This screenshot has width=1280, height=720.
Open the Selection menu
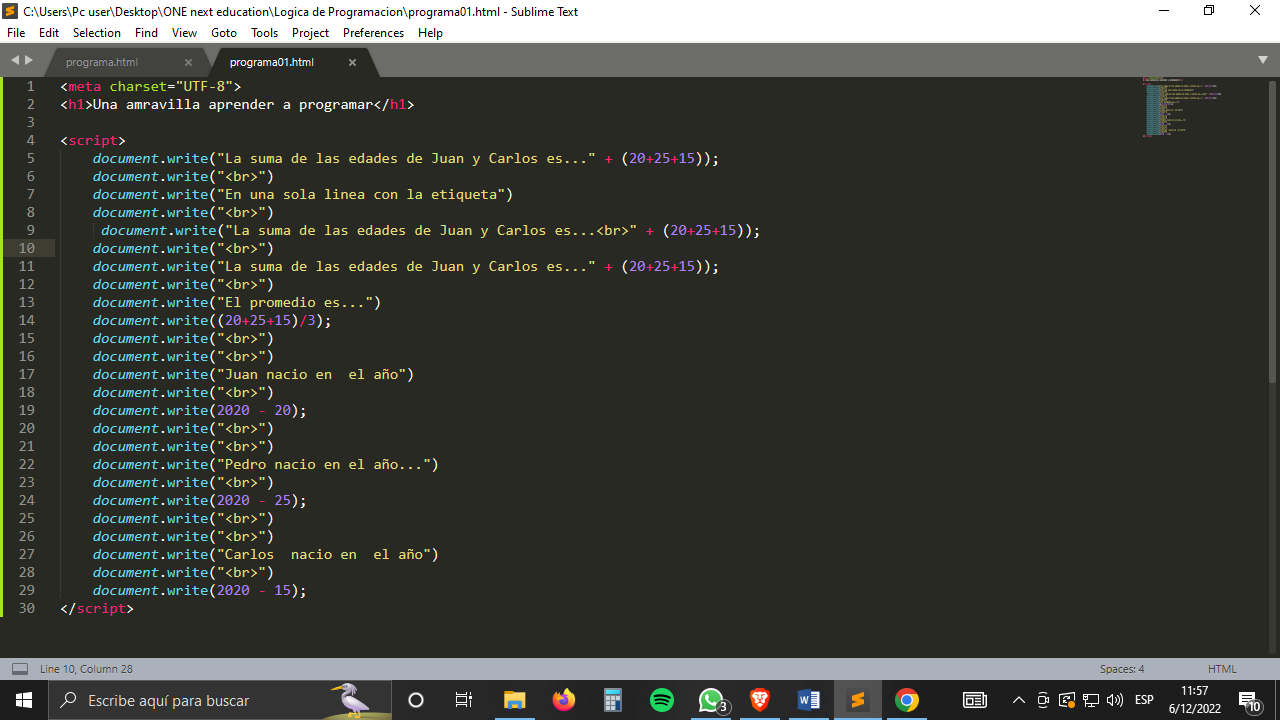[97, 33]
